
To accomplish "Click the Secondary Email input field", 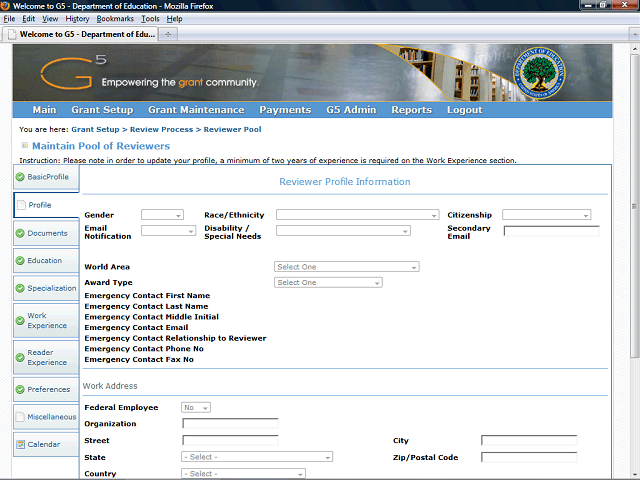I will click(x=551, y=231).
